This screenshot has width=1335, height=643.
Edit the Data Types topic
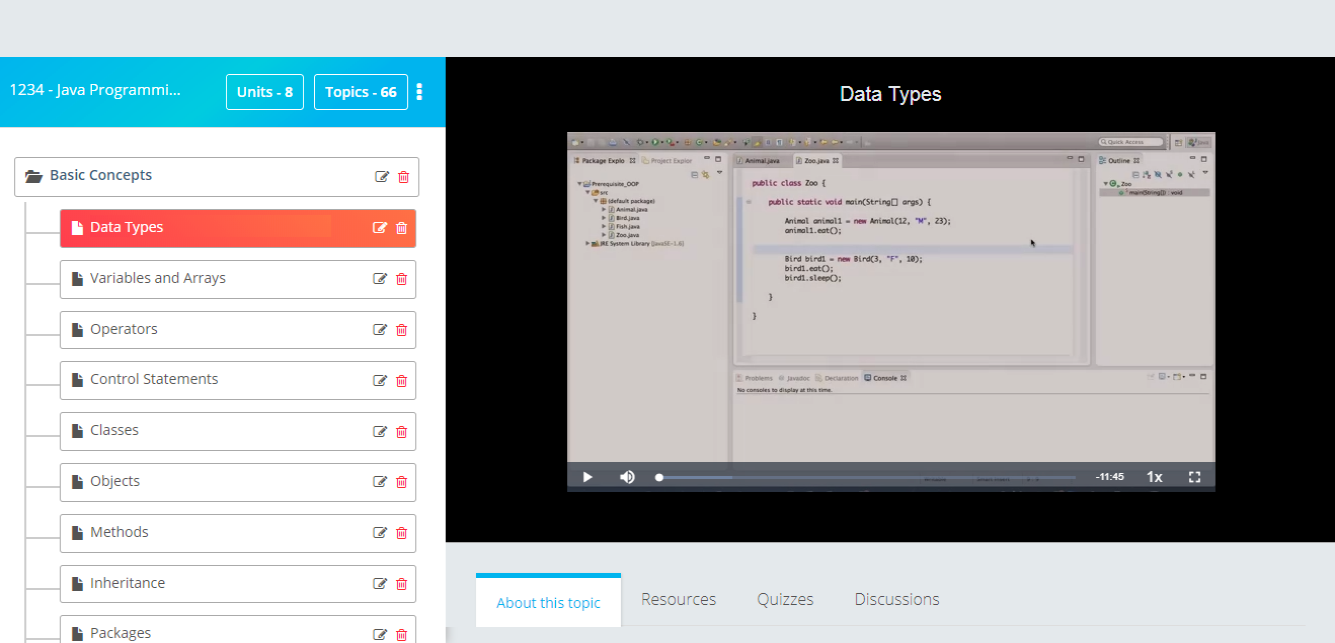(x=380, y=228)
